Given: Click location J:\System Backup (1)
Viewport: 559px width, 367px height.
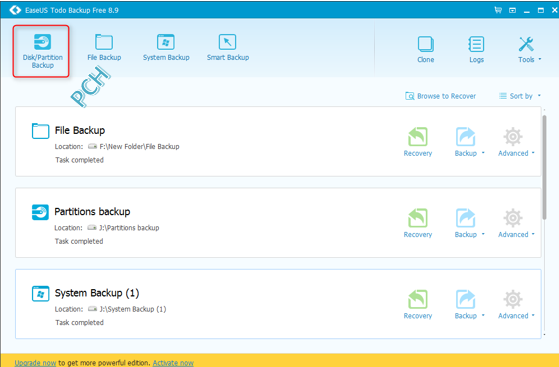Looking at the screenshot, I should (x=133, y=309).
